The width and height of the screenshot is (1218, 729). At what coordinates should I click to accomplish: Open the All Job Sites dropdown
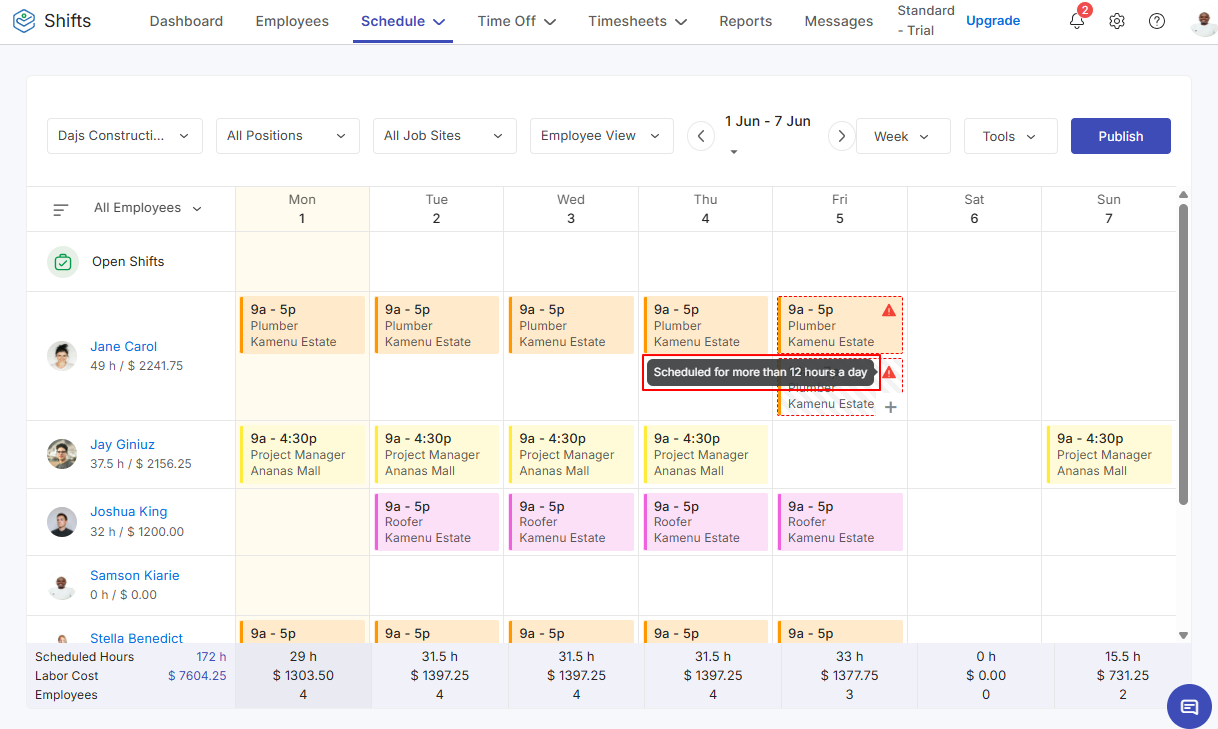click(x=445, y=136)
